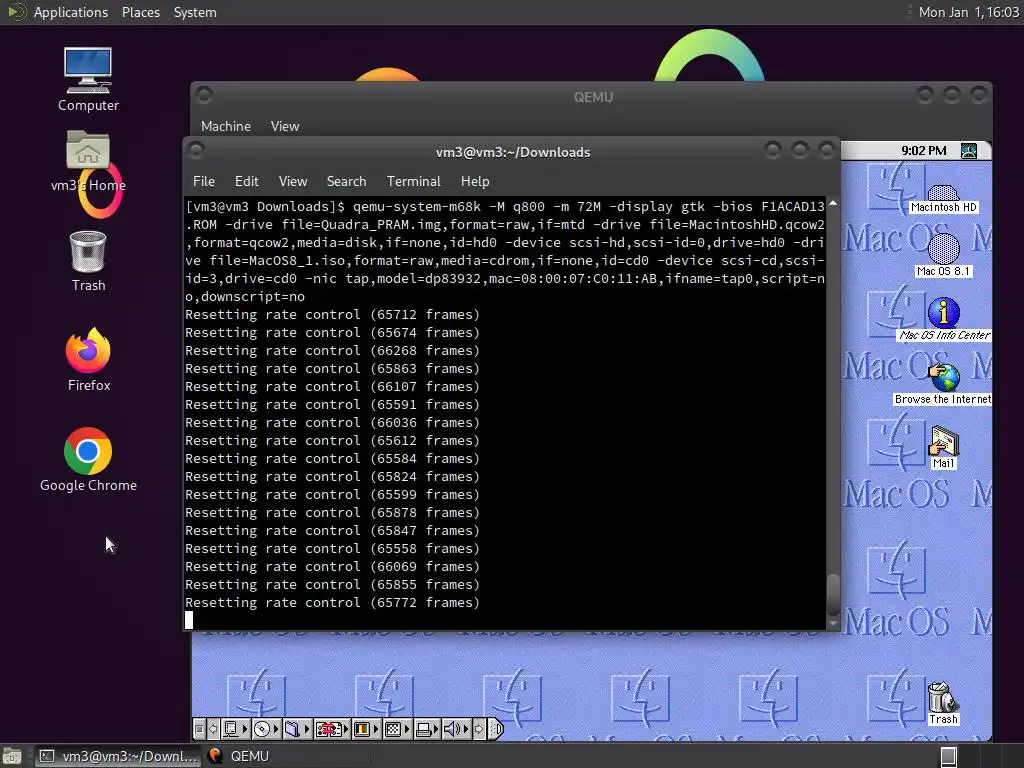Click the Control Strip left scroll arrow
Screen dimensions: 1024x768
coord(213,729)
